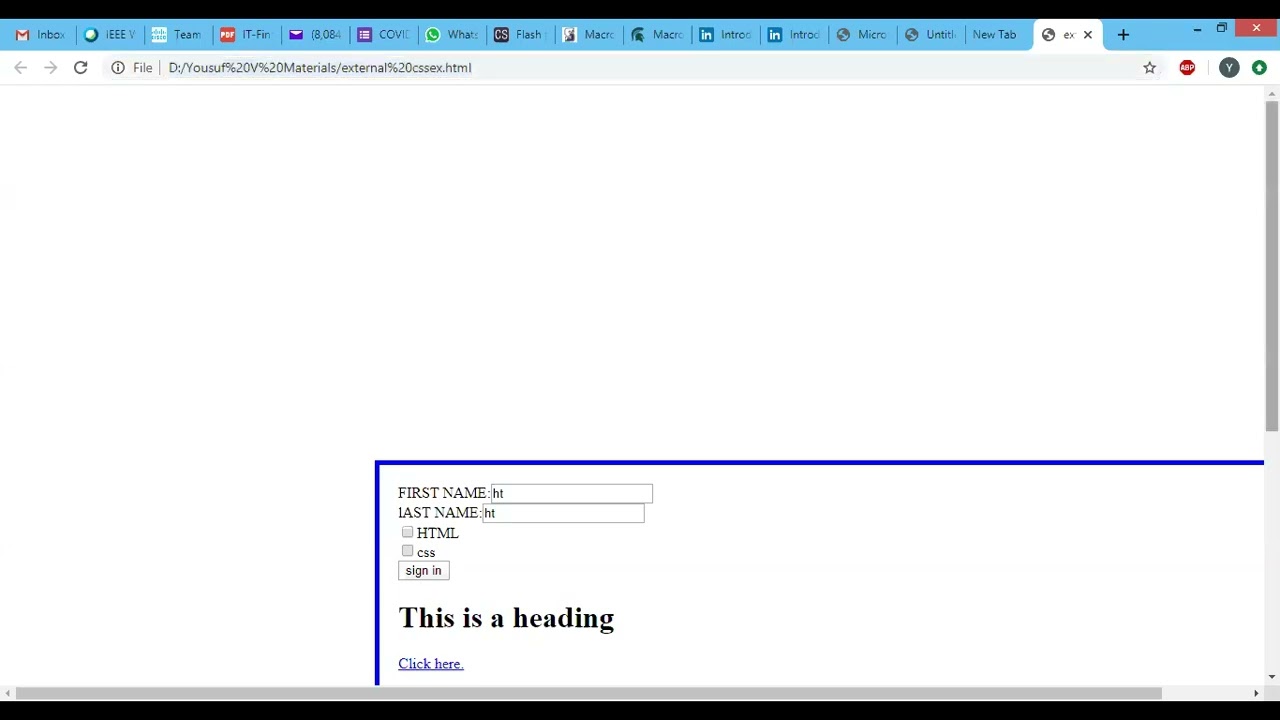Switch to the Micro tab
Viewport: 1280px width, 720px height.
pos(861,34)
